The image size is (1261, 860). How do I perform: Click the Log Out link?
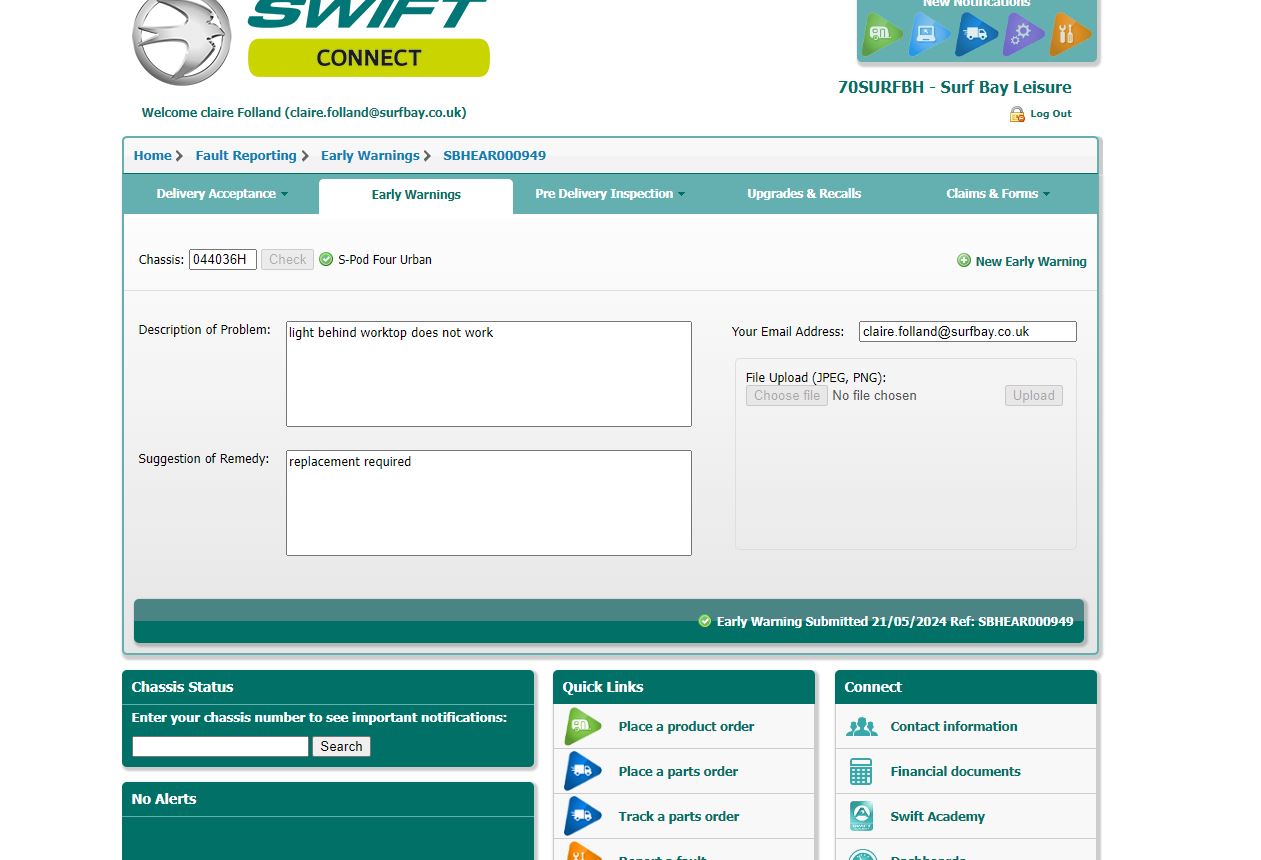click(1051, 114)
